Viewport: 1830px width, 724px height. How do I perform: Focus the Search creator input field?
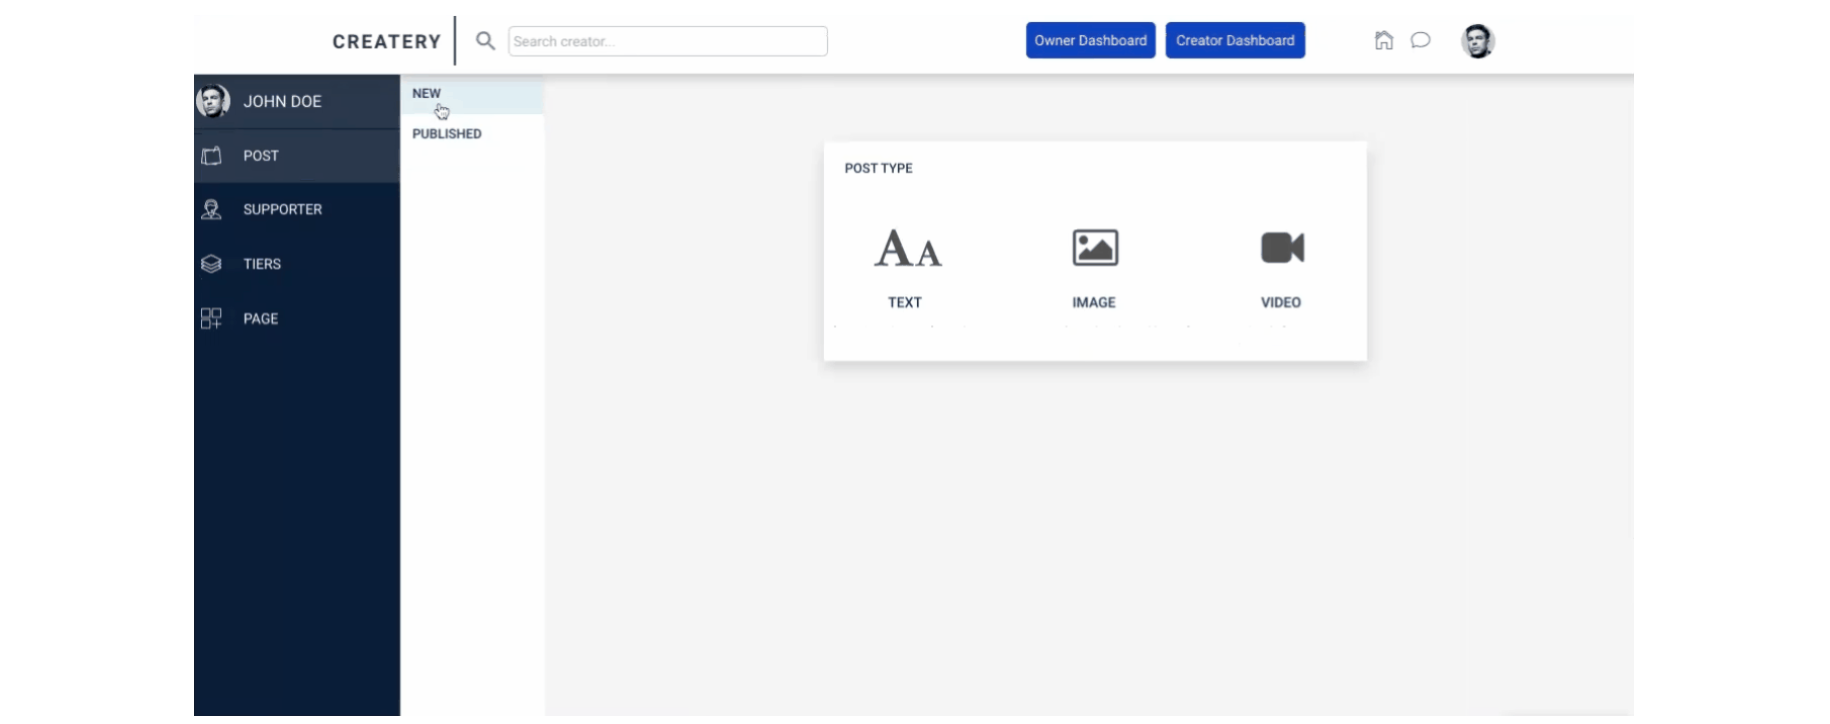[668, 41]
